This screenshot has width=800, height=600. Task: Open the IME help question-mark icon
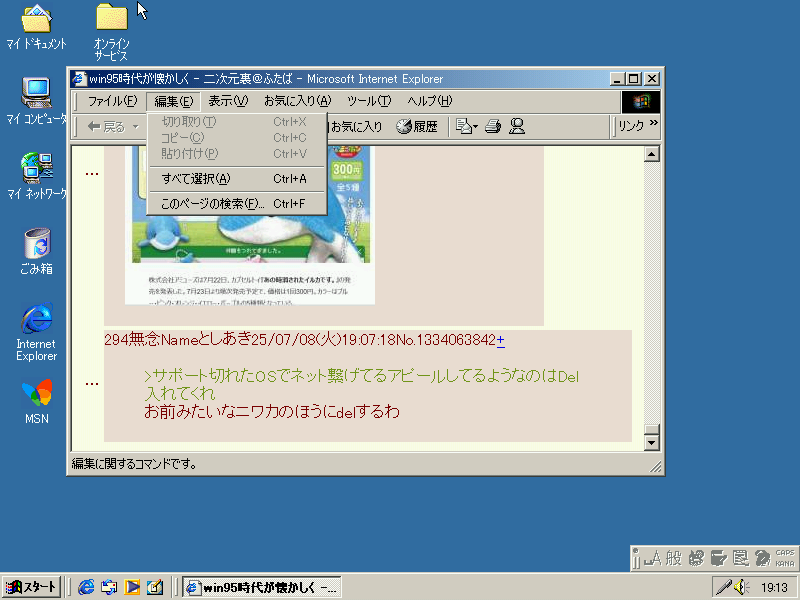[x=763, y=559]
